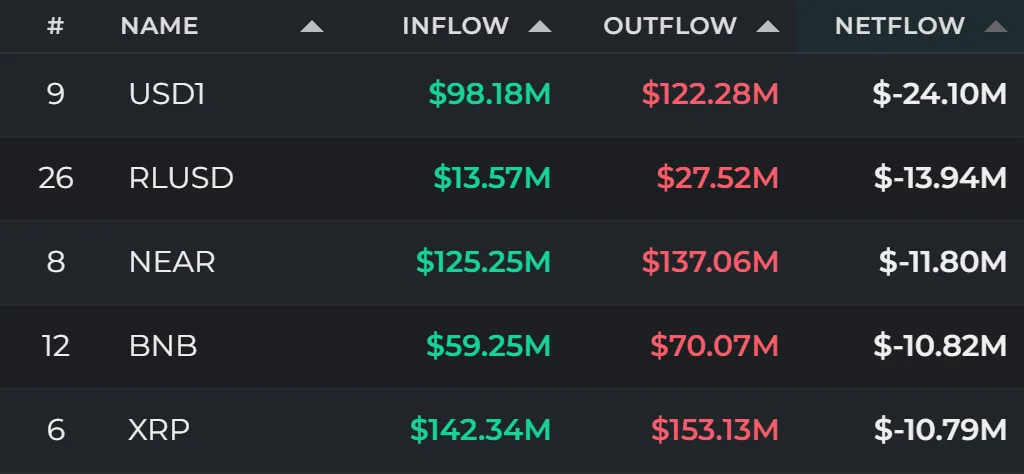
Task: Click rank number 26 for RLUSD
Action: click(56, 178)
